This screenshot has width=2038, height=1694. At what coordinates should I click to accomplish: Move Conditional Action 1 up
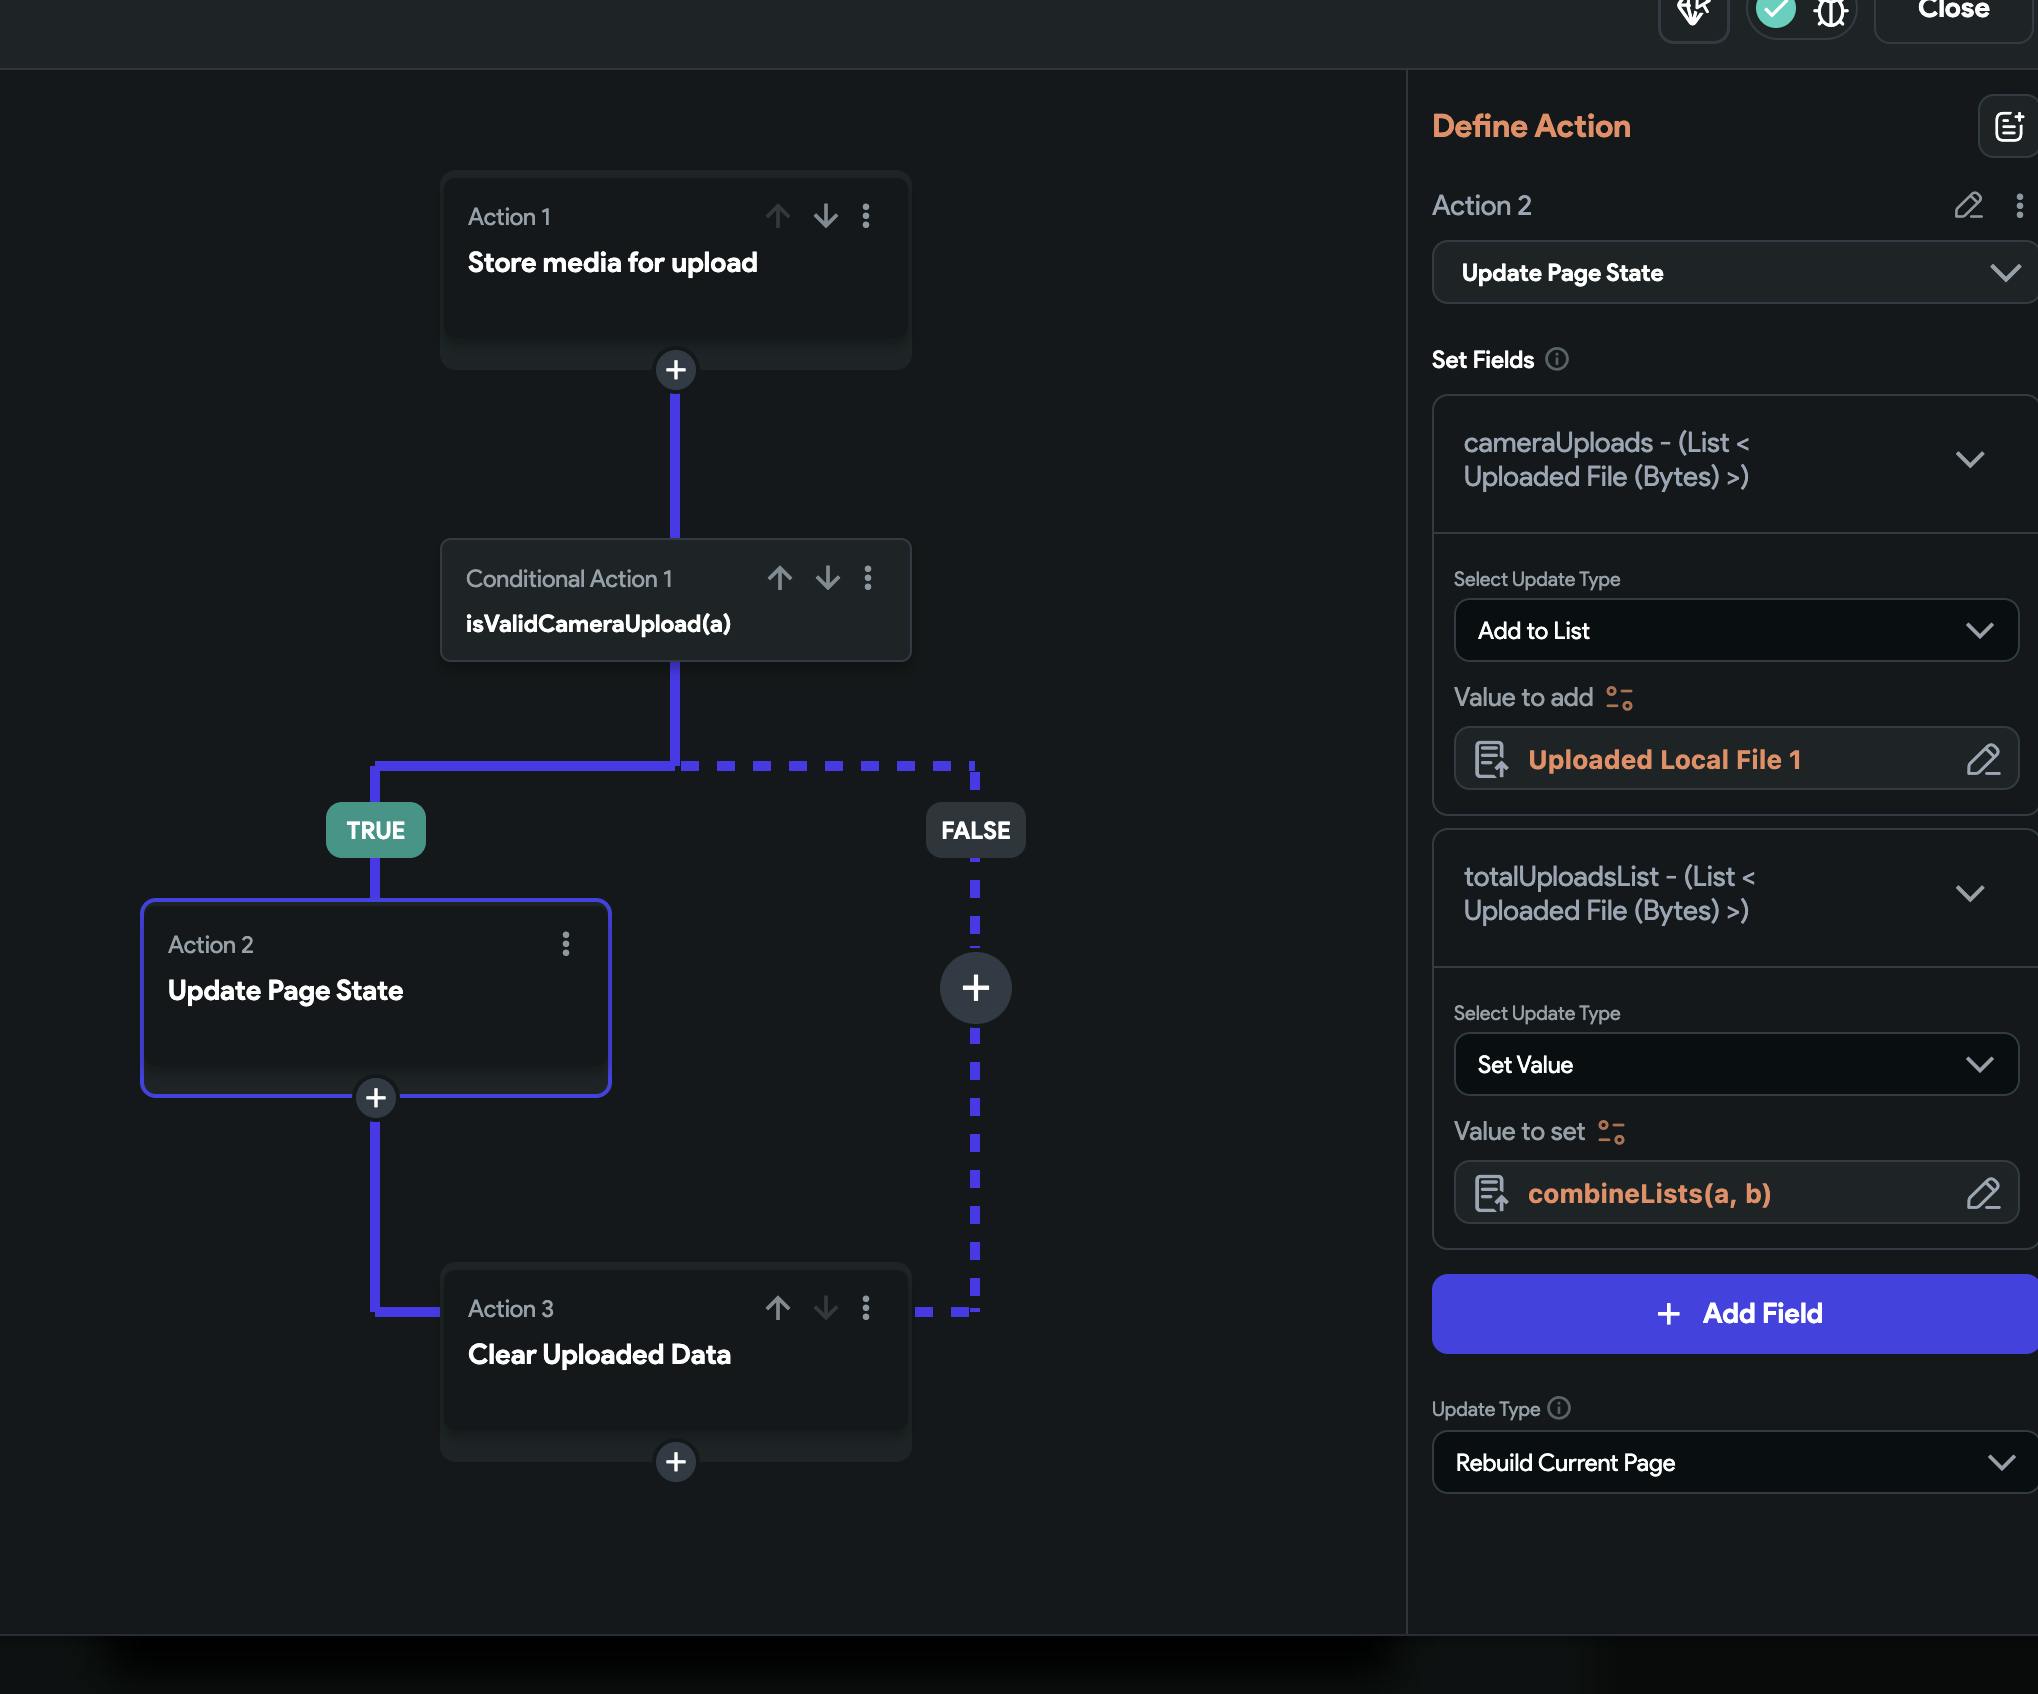coord(780,578)
